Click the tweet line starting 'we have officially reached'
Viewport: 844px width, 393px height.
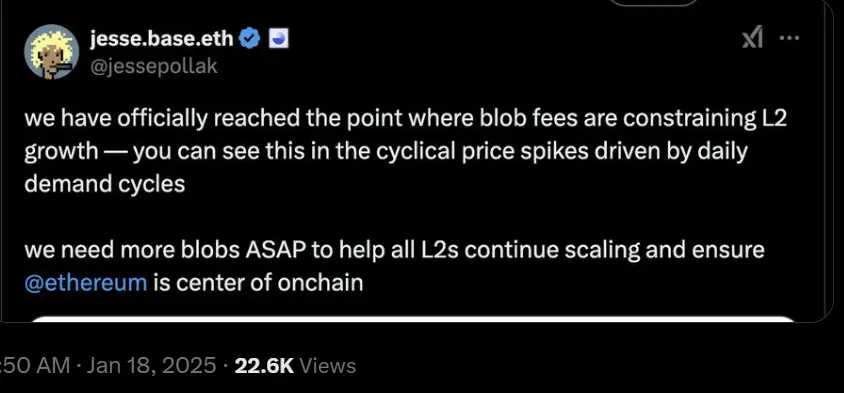click(x=405, y=120)
